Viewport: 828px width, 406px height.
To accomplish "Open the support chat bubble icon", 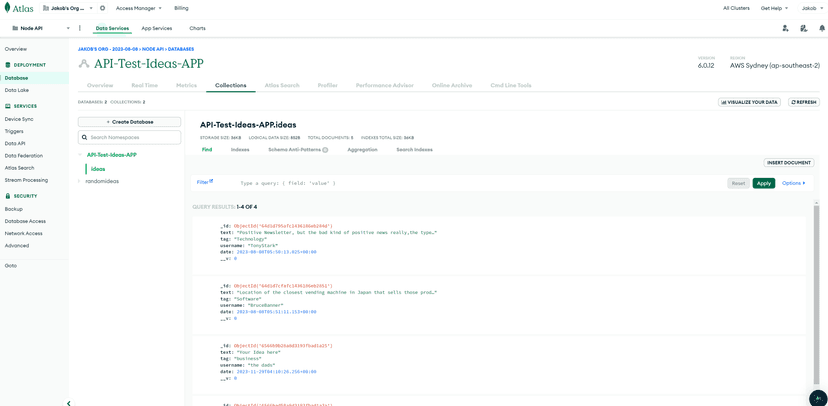I will click(x=818, y=398).
